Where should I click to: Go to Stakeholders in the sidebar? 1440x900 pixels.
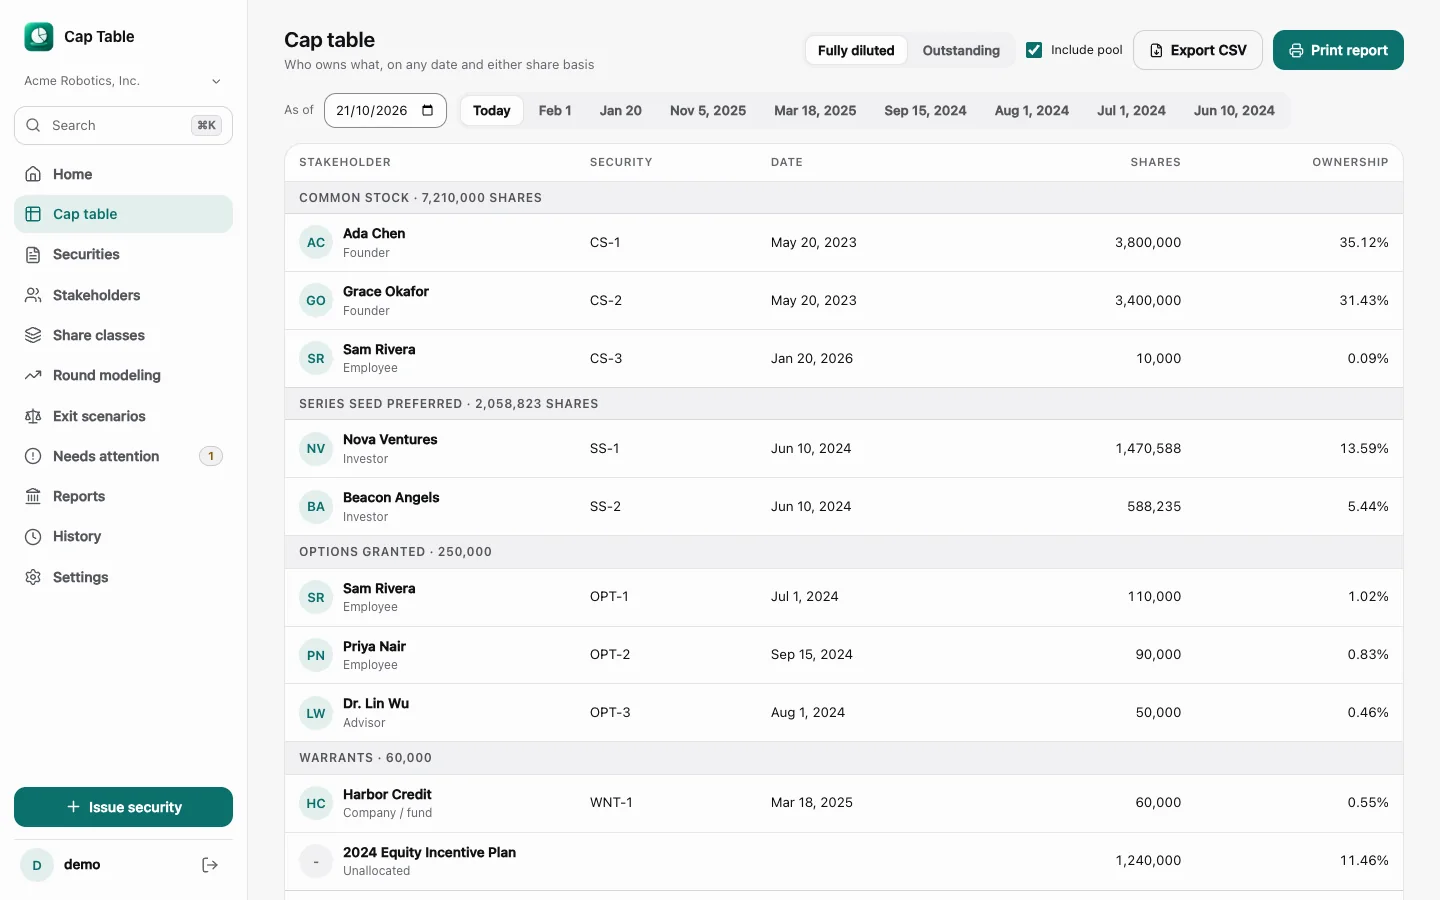click(123, 295)
